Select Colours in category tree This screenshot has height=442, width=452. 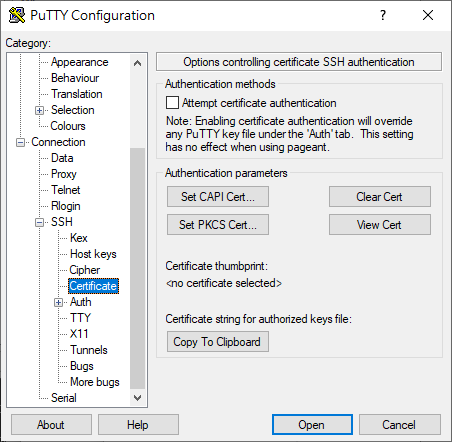pyautogui.click(x=68, y=126)
